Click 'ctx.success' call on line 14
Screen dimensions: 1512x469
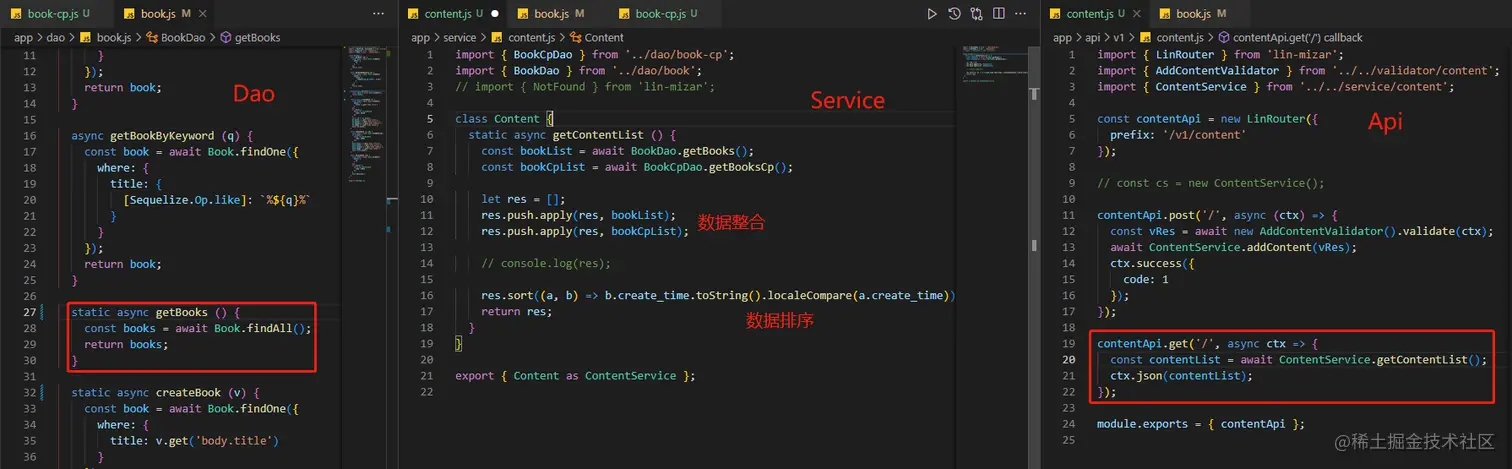(x=1145, y=263)
